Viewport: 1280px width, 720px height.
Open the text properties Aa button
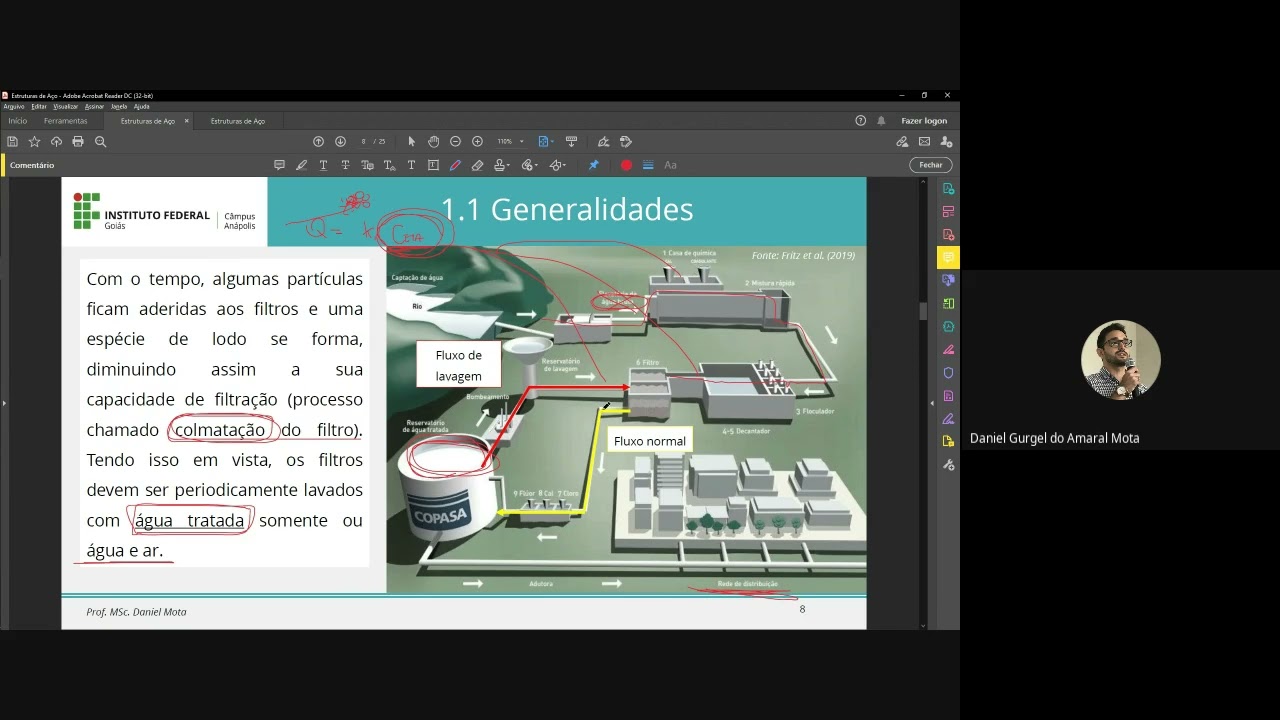(x=670, y=165)
